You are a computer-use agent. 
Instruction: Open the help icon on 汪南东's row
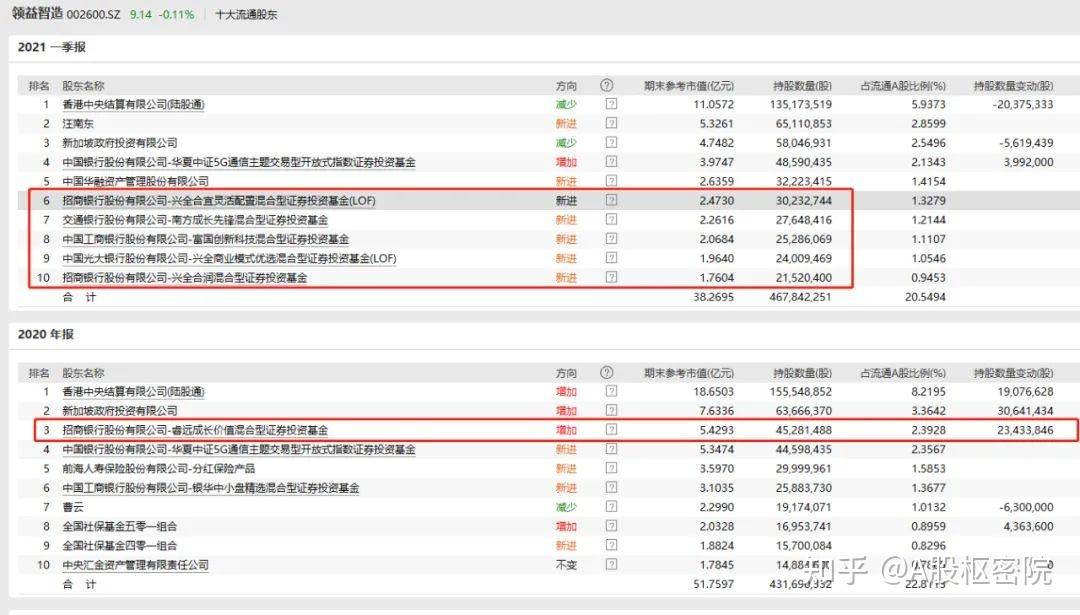[x=611, y=123]
